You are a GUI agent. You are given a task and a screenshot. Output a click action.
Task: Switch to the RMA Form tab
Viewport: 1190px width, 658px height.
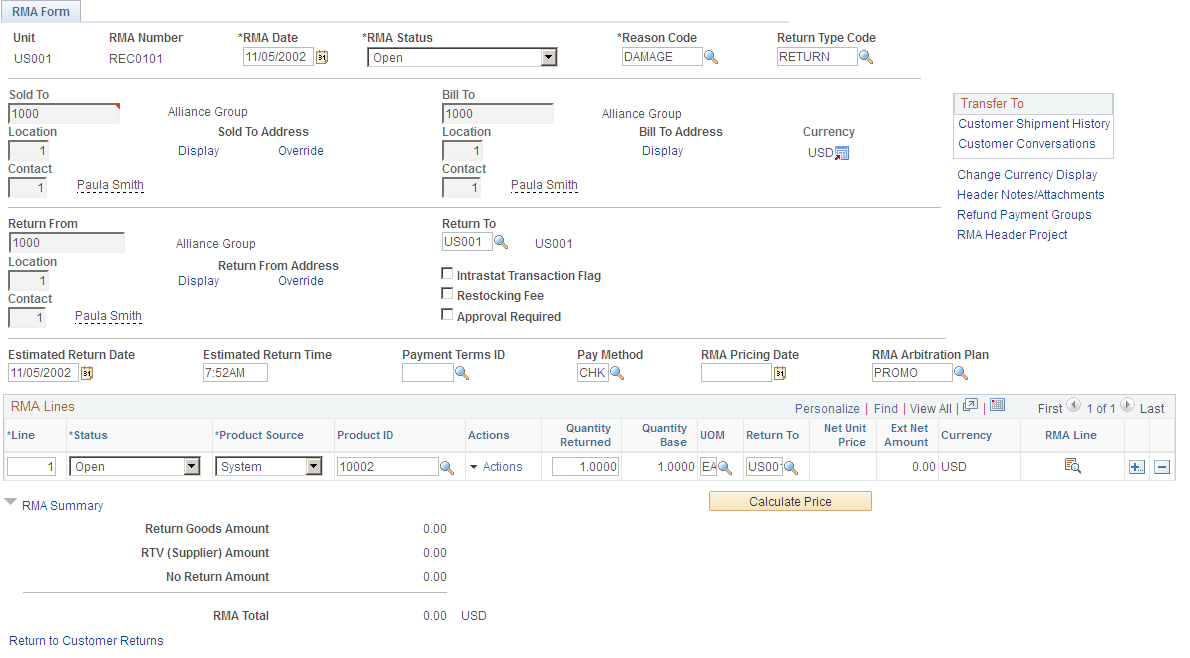[41, 11]
